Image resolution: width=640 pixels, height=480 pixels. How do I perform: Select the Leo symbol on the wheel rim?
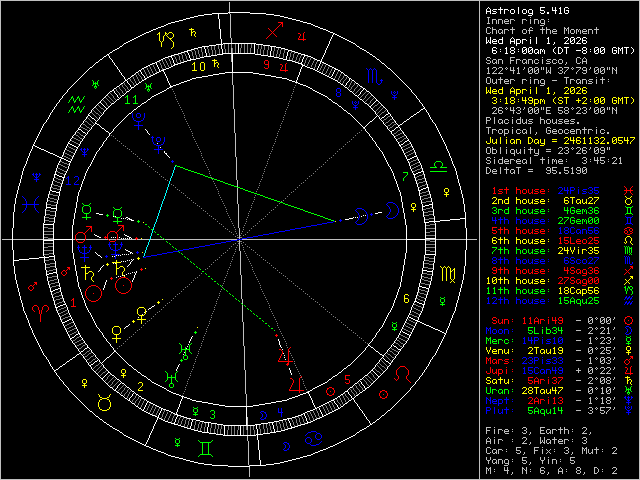pos(405,373)
